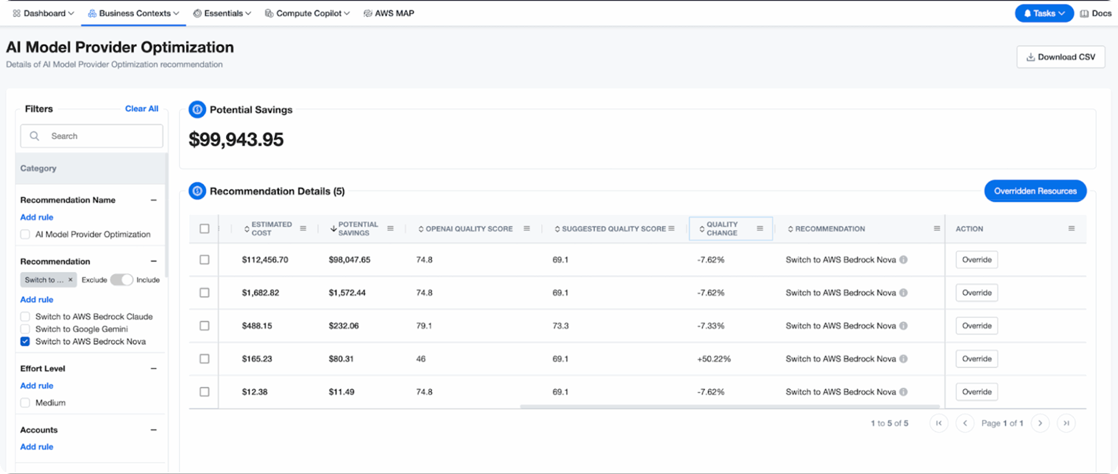1118x474 pixels.
Task: Select the $488.15 row checkbox
Action: [x=205, y=326]
